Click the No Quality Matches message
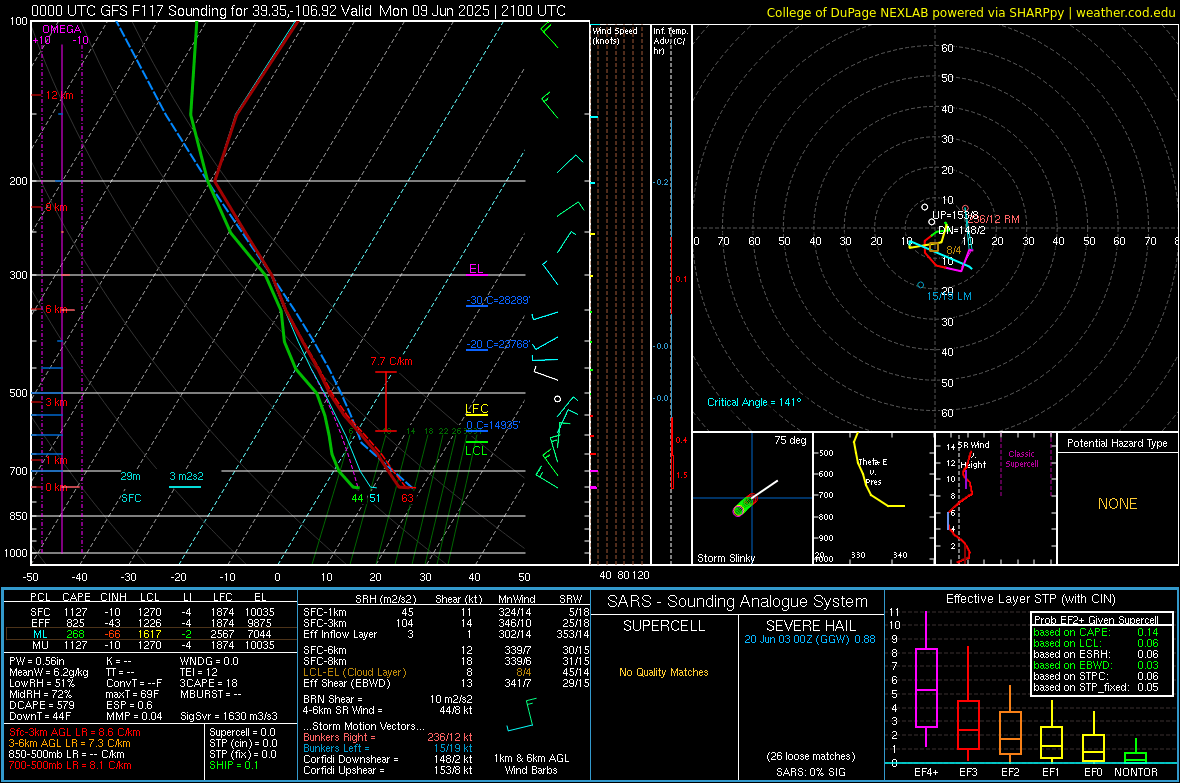This screenshot has height=783, width=1180. [x=664, y=672]
